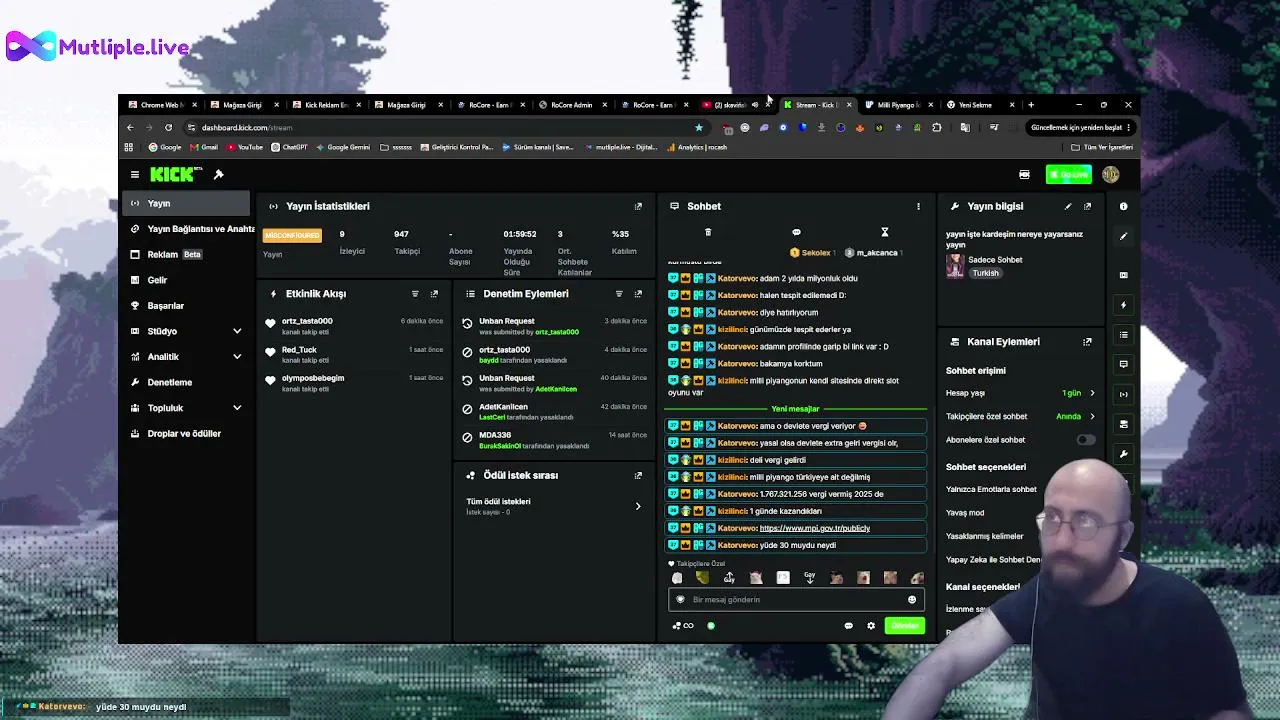
Task: Switch to the Kick Reklam browser tab
Action: pyautogui.click(x=326, y=105)
